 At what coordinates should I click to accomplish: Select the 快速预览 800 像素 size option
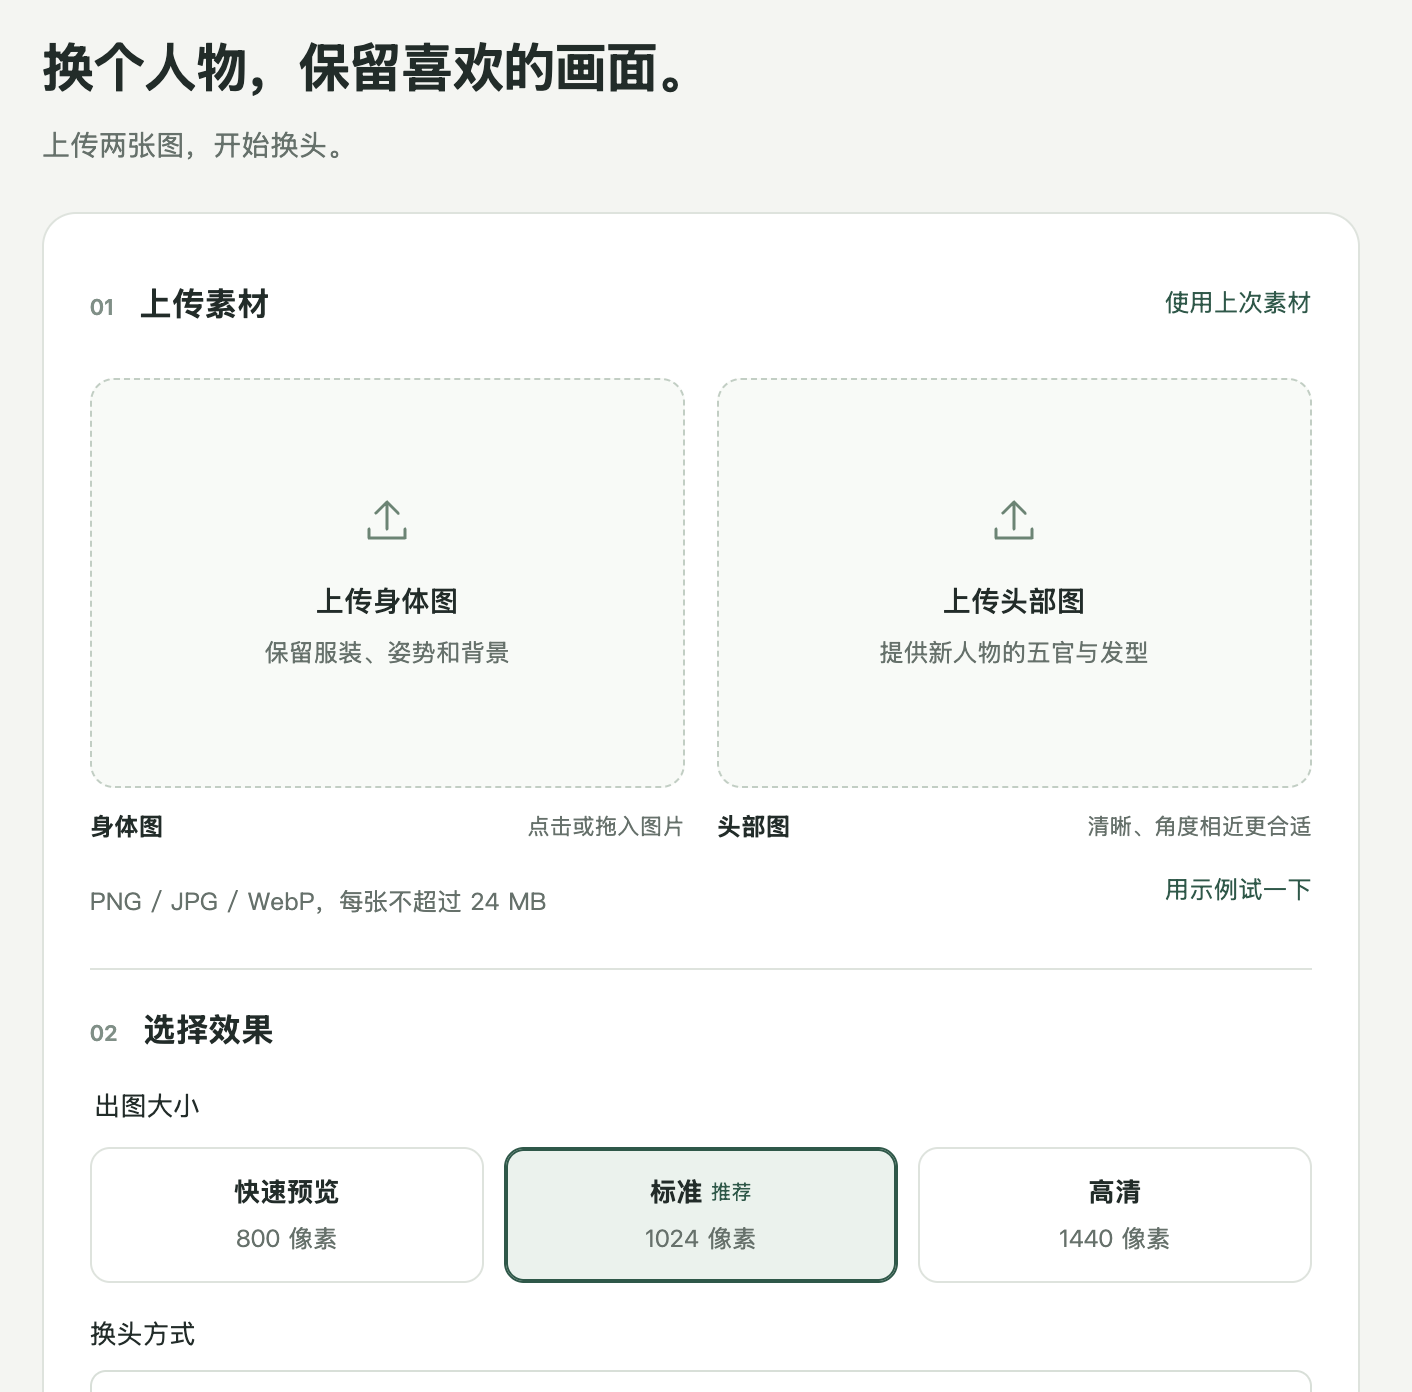287,1215
